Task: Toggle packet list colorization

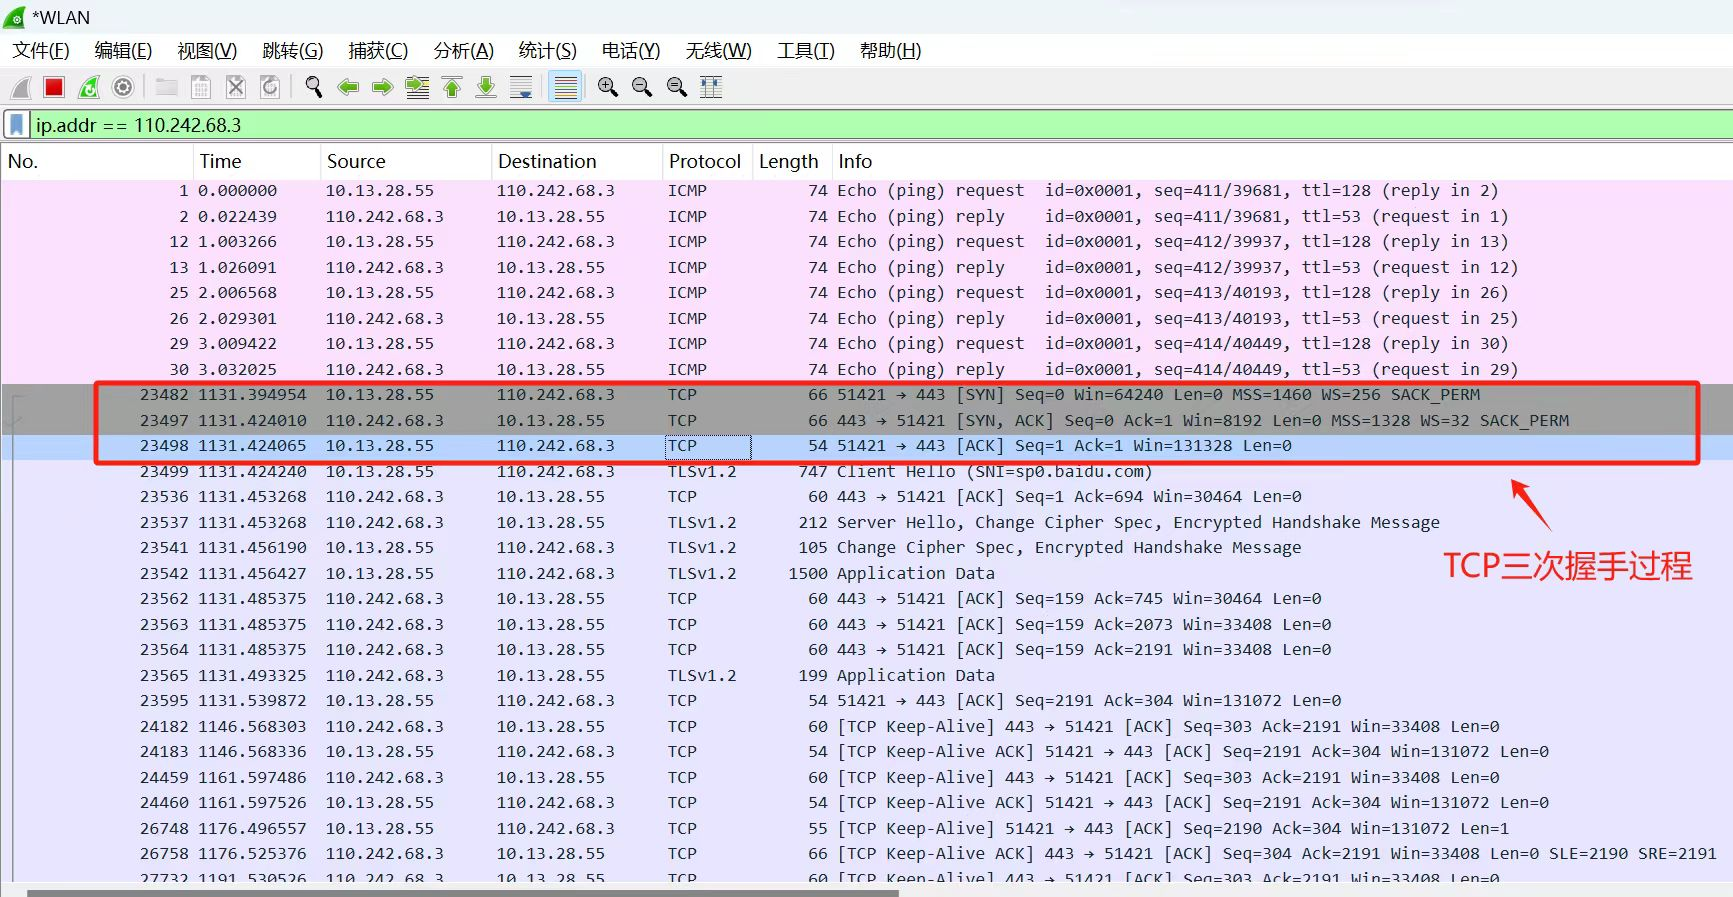Action: click(x=566, y=88)
